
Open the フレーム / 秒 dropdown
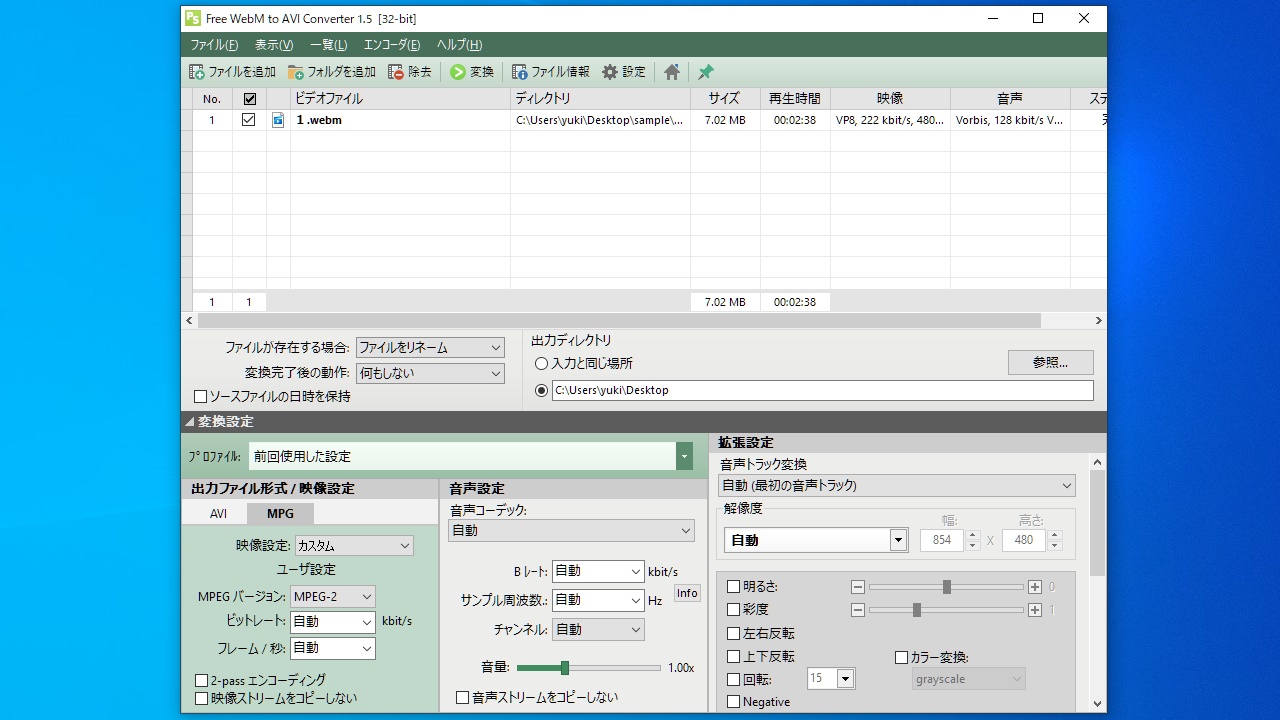(333, 648)
